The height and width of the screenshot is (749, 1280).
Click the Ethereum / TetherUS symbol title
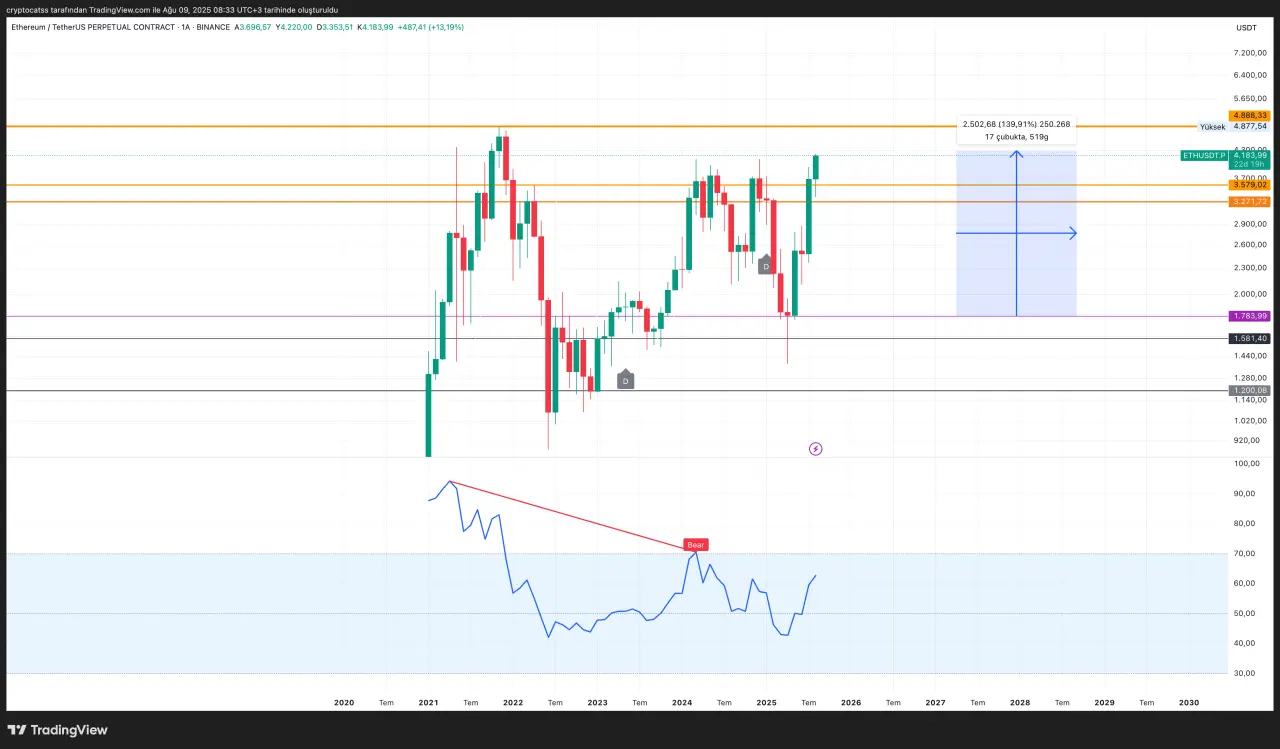coord(90,27)
